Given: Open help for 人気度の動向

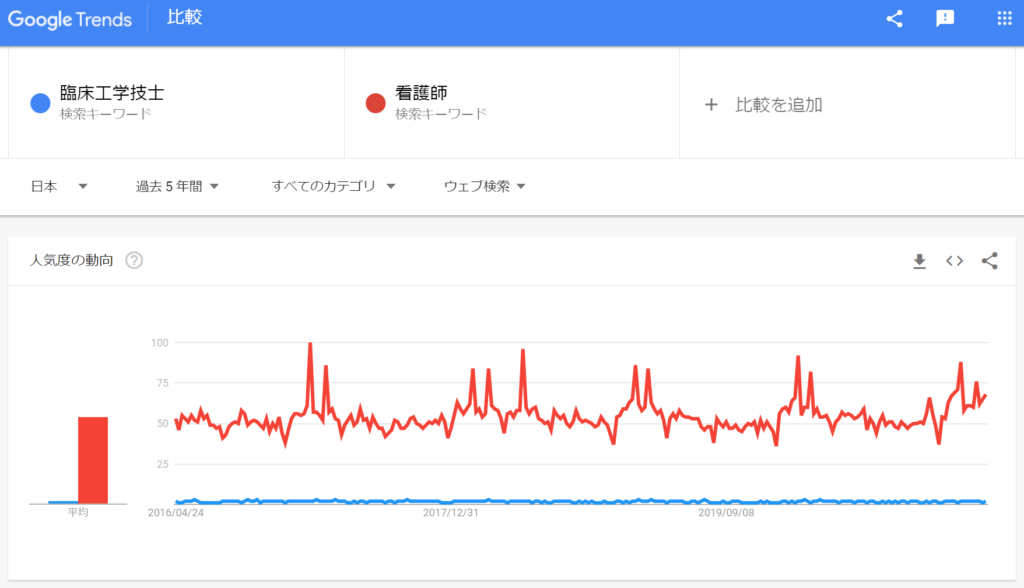Looking at the screenshot, I should coord(134,261).
